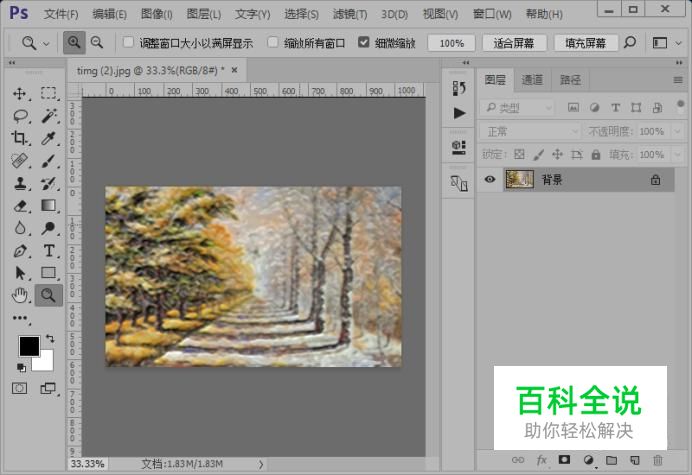
Task: Select the Move tool
Action: coord(19,94)
